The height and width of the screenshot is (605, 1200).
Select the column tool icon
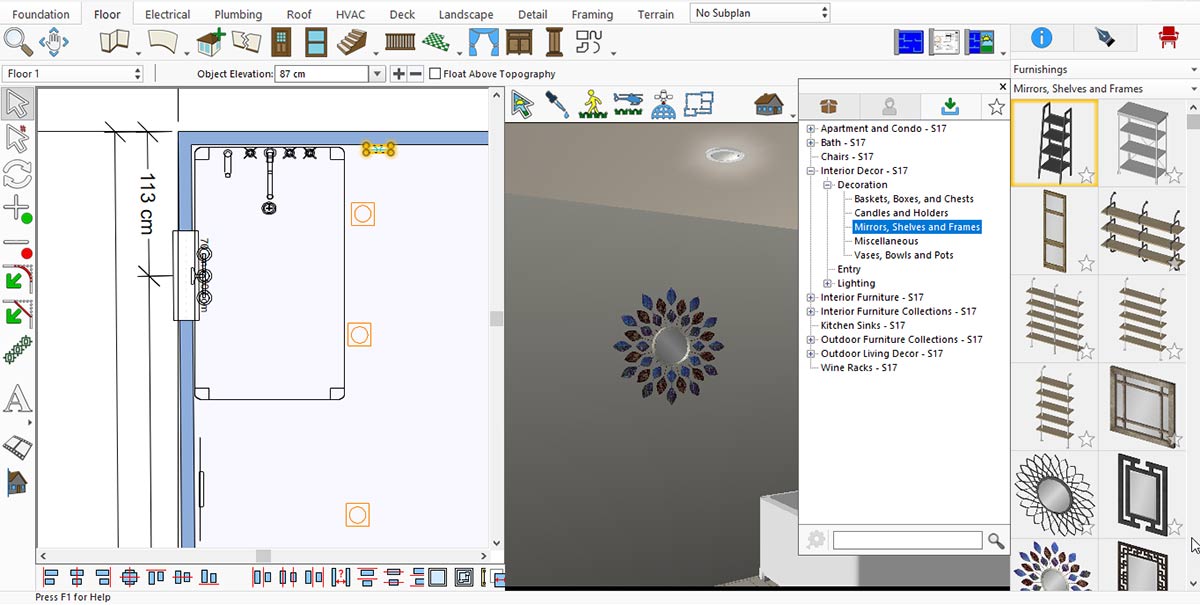(553, 42)
